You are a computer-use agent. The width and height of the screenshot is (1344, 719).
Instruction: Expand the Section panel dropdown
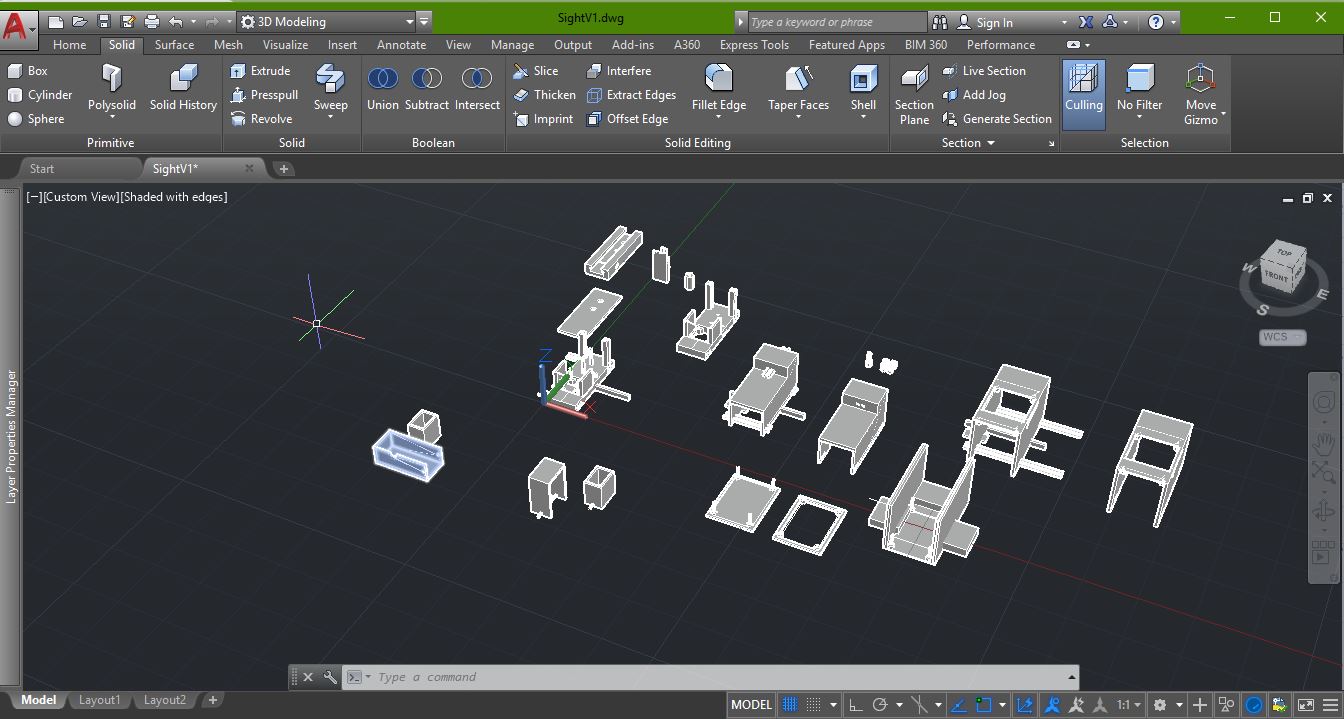click(990, 142)
